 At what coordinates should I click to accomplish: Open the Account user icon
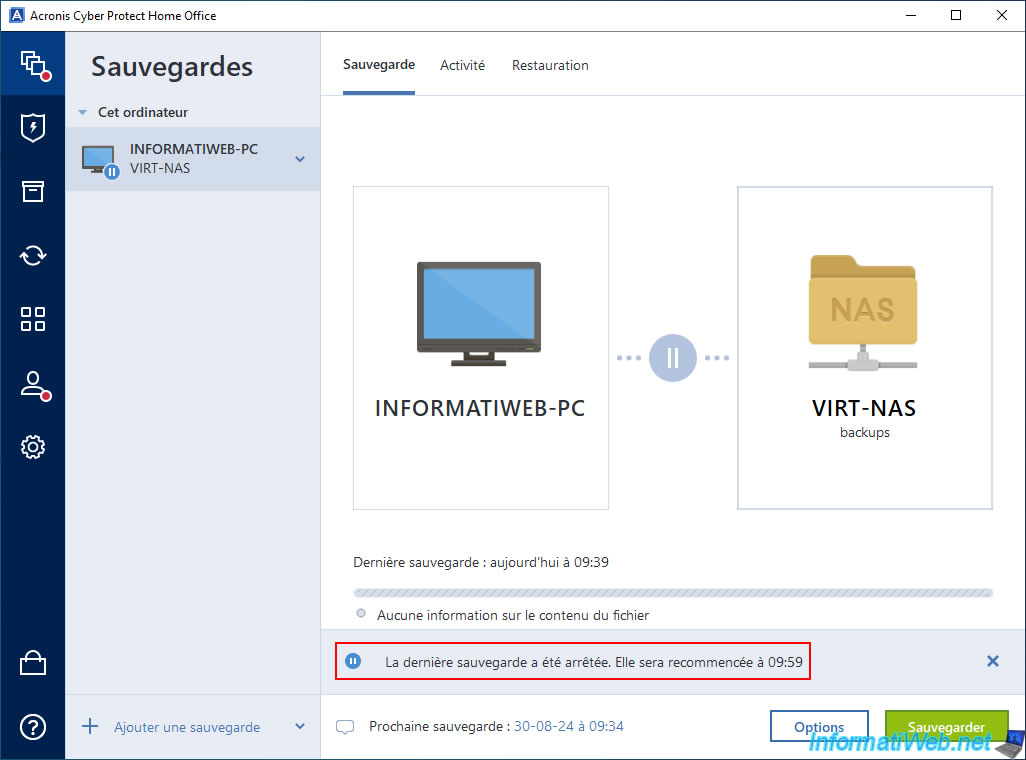click(x=34, y=385)
